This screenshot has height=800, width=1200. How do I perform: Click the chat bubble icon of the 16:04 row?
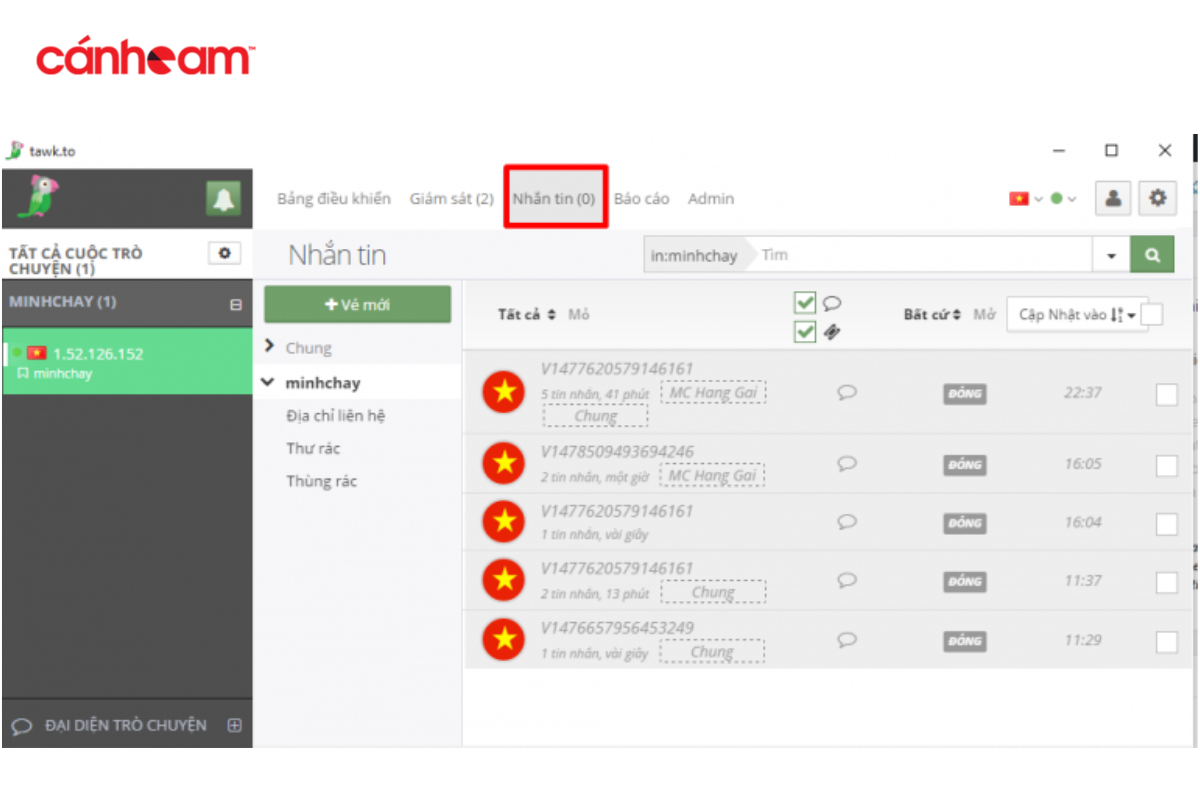pos(847,522)
